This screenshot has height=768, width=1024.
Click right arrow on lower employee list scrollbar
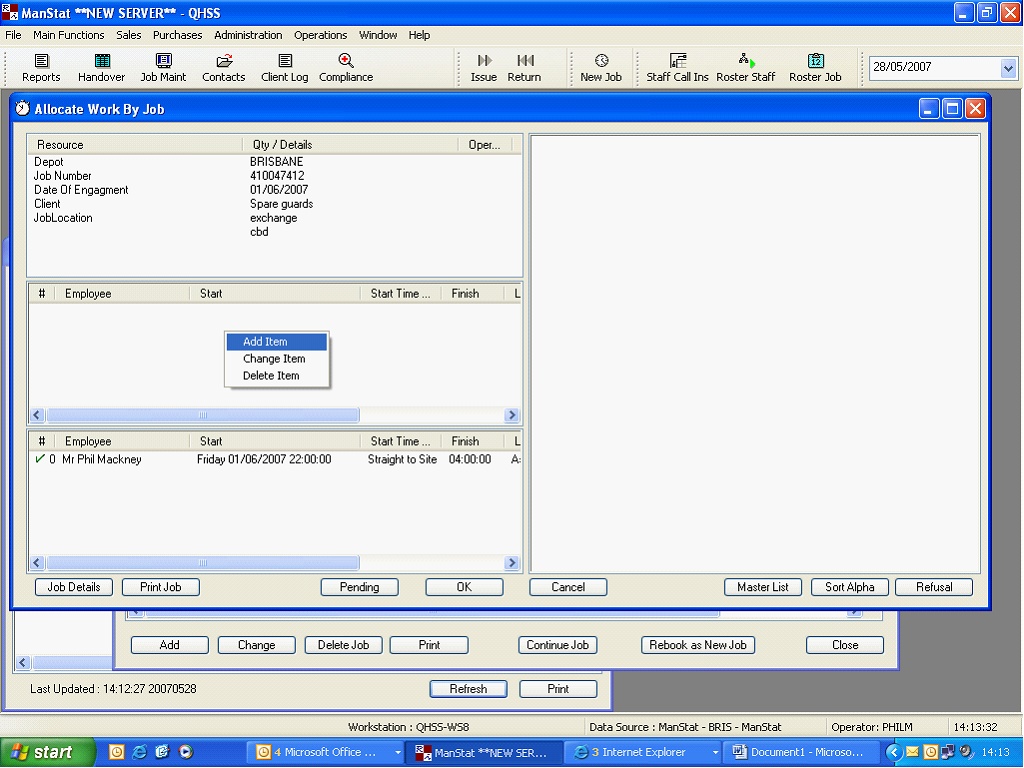512,563
